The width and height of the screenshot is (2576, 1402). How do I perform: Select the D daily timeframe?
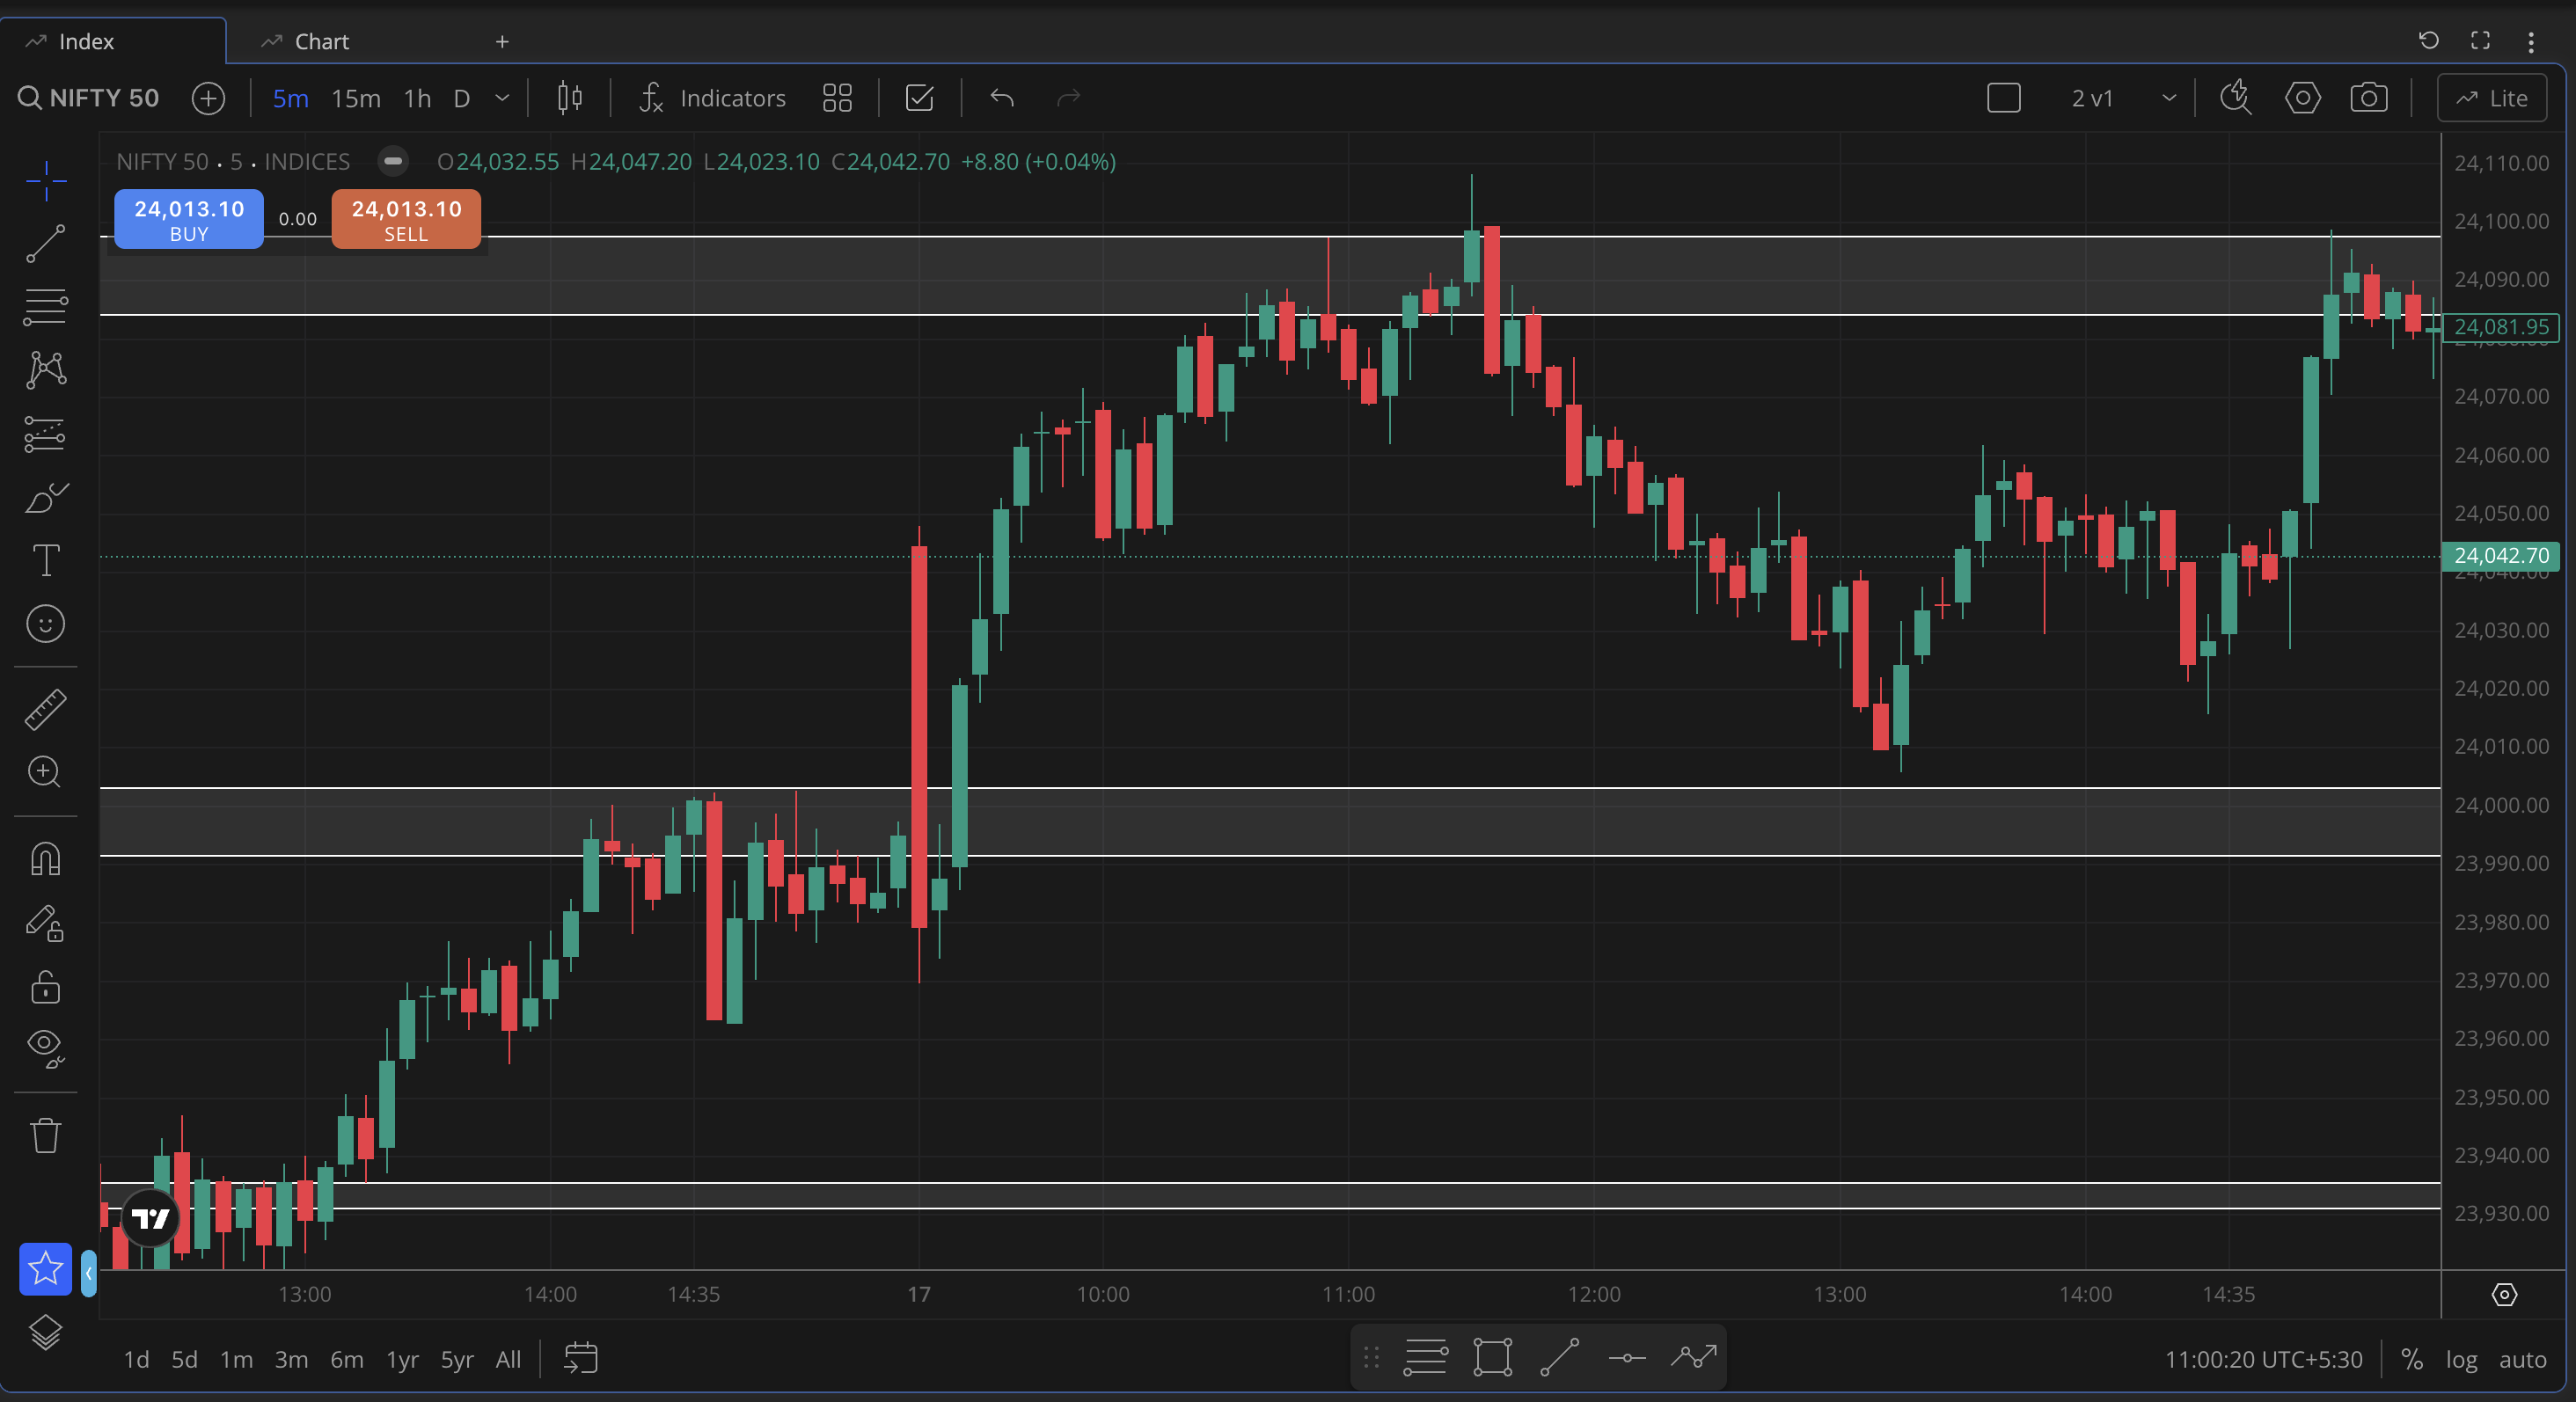(x=462, y=98)
